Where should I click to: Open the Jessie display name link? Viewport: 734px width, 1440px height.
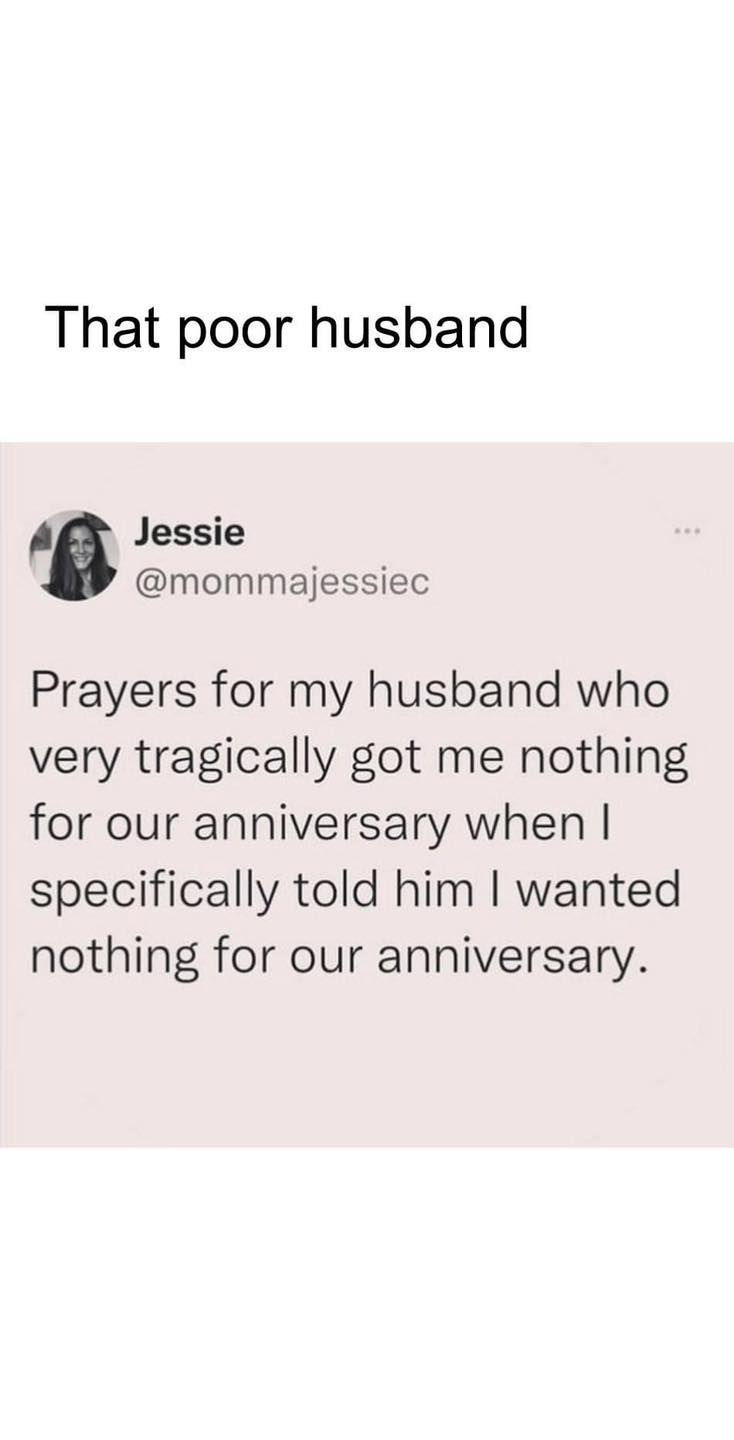[x=189, y=532]
